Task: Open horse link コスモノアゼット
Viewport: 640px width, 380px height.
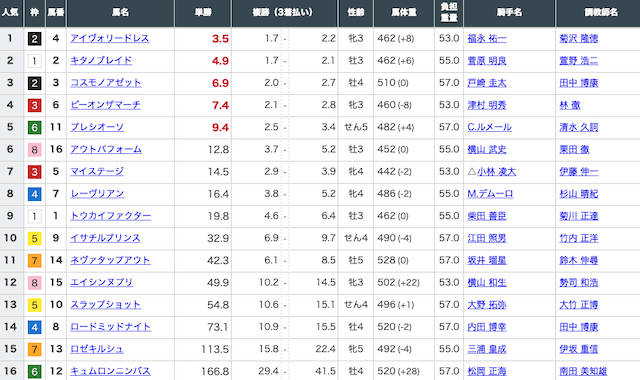Action: coord(106,83)
